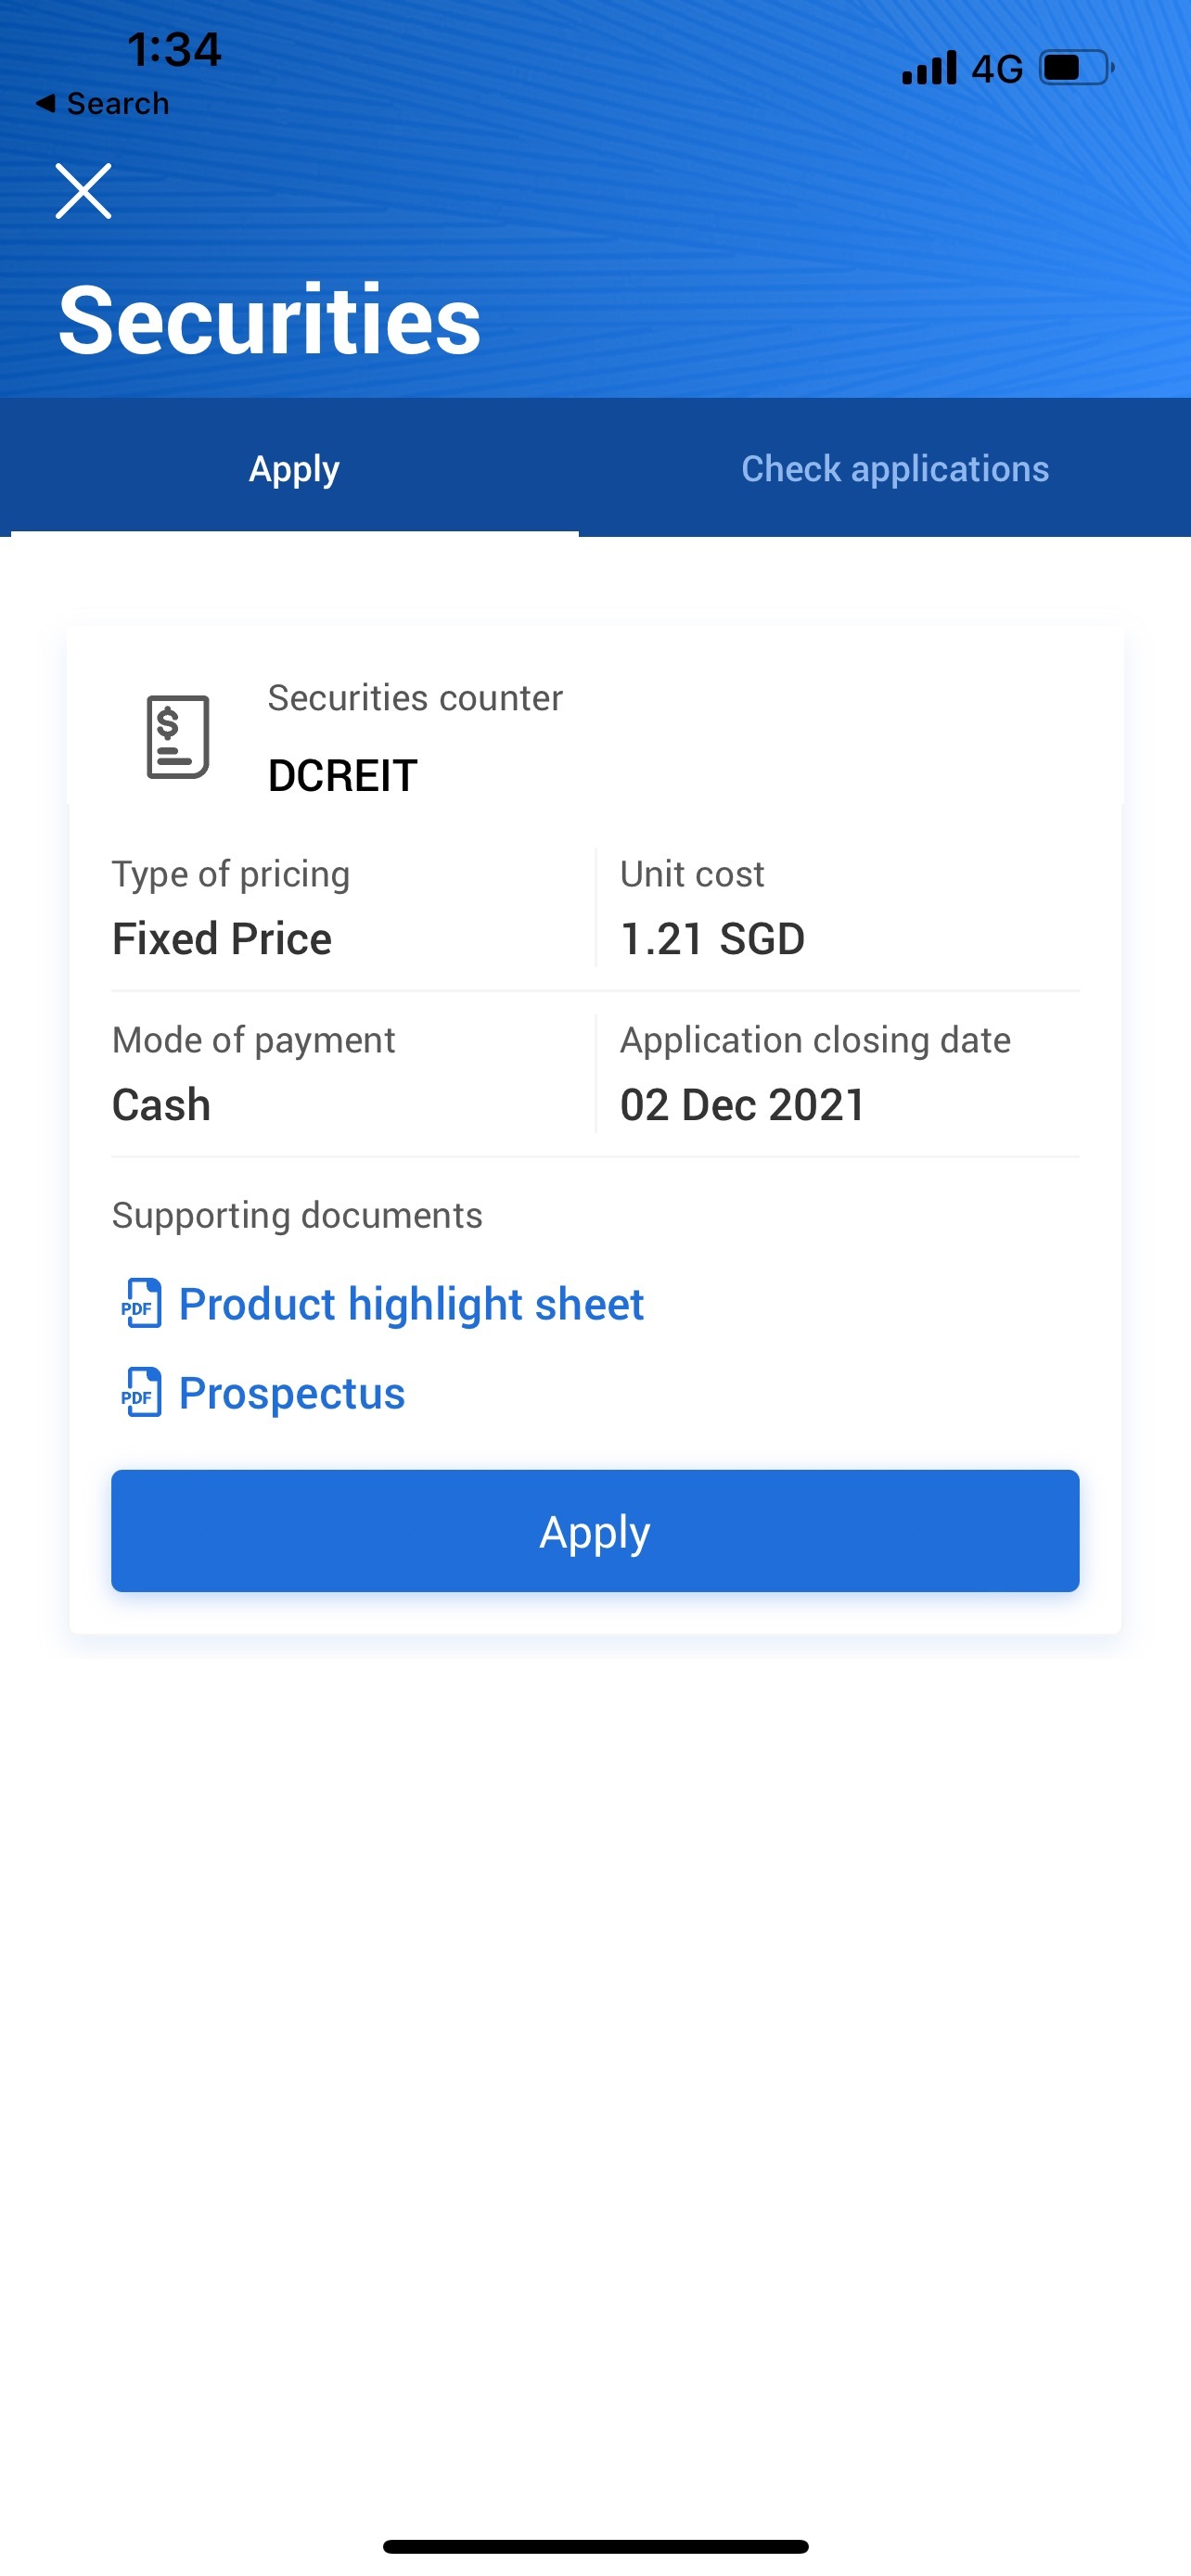Tap the Search back arrow at top
Image resolution: width=1191 pixels, height=2576 pixels.
(x=102, y=103)
